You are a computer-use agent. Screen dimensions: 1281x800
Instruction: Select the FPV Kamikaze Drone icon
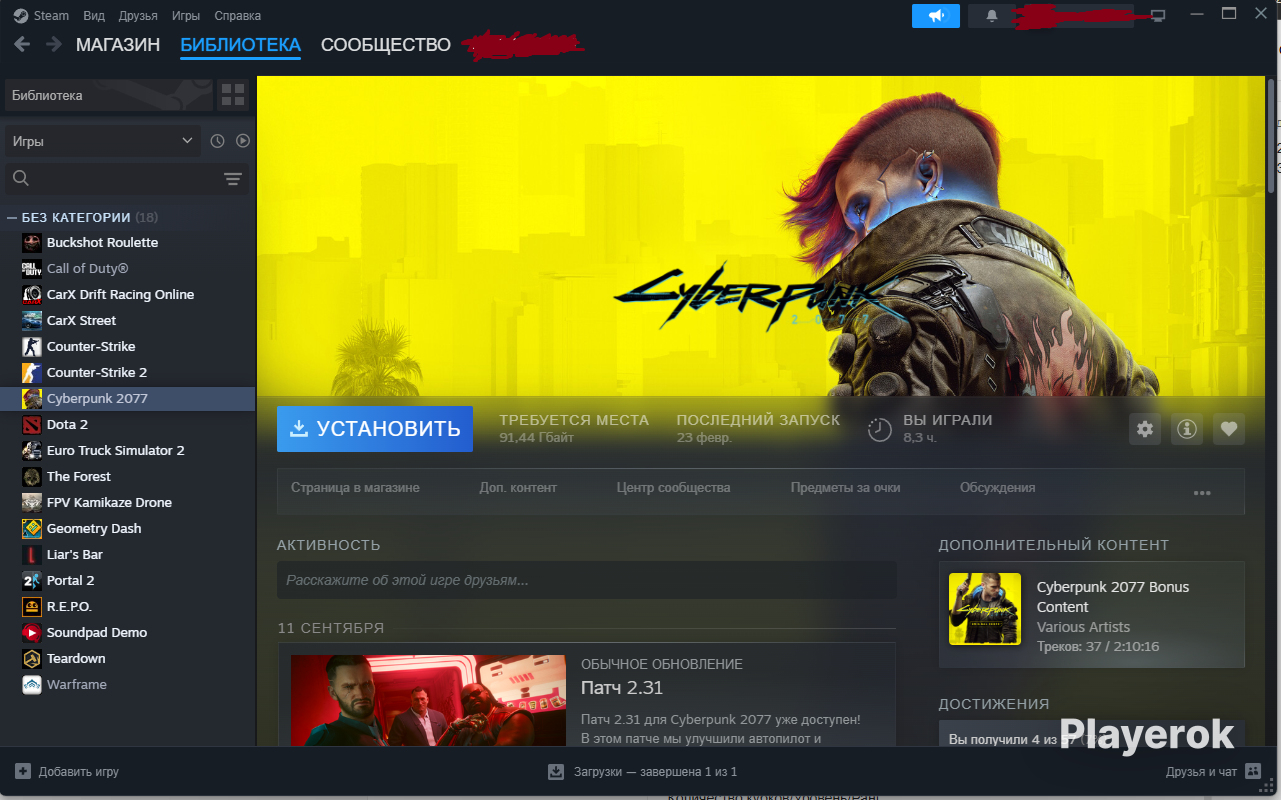pyautogui.click(x=31, y=503)
